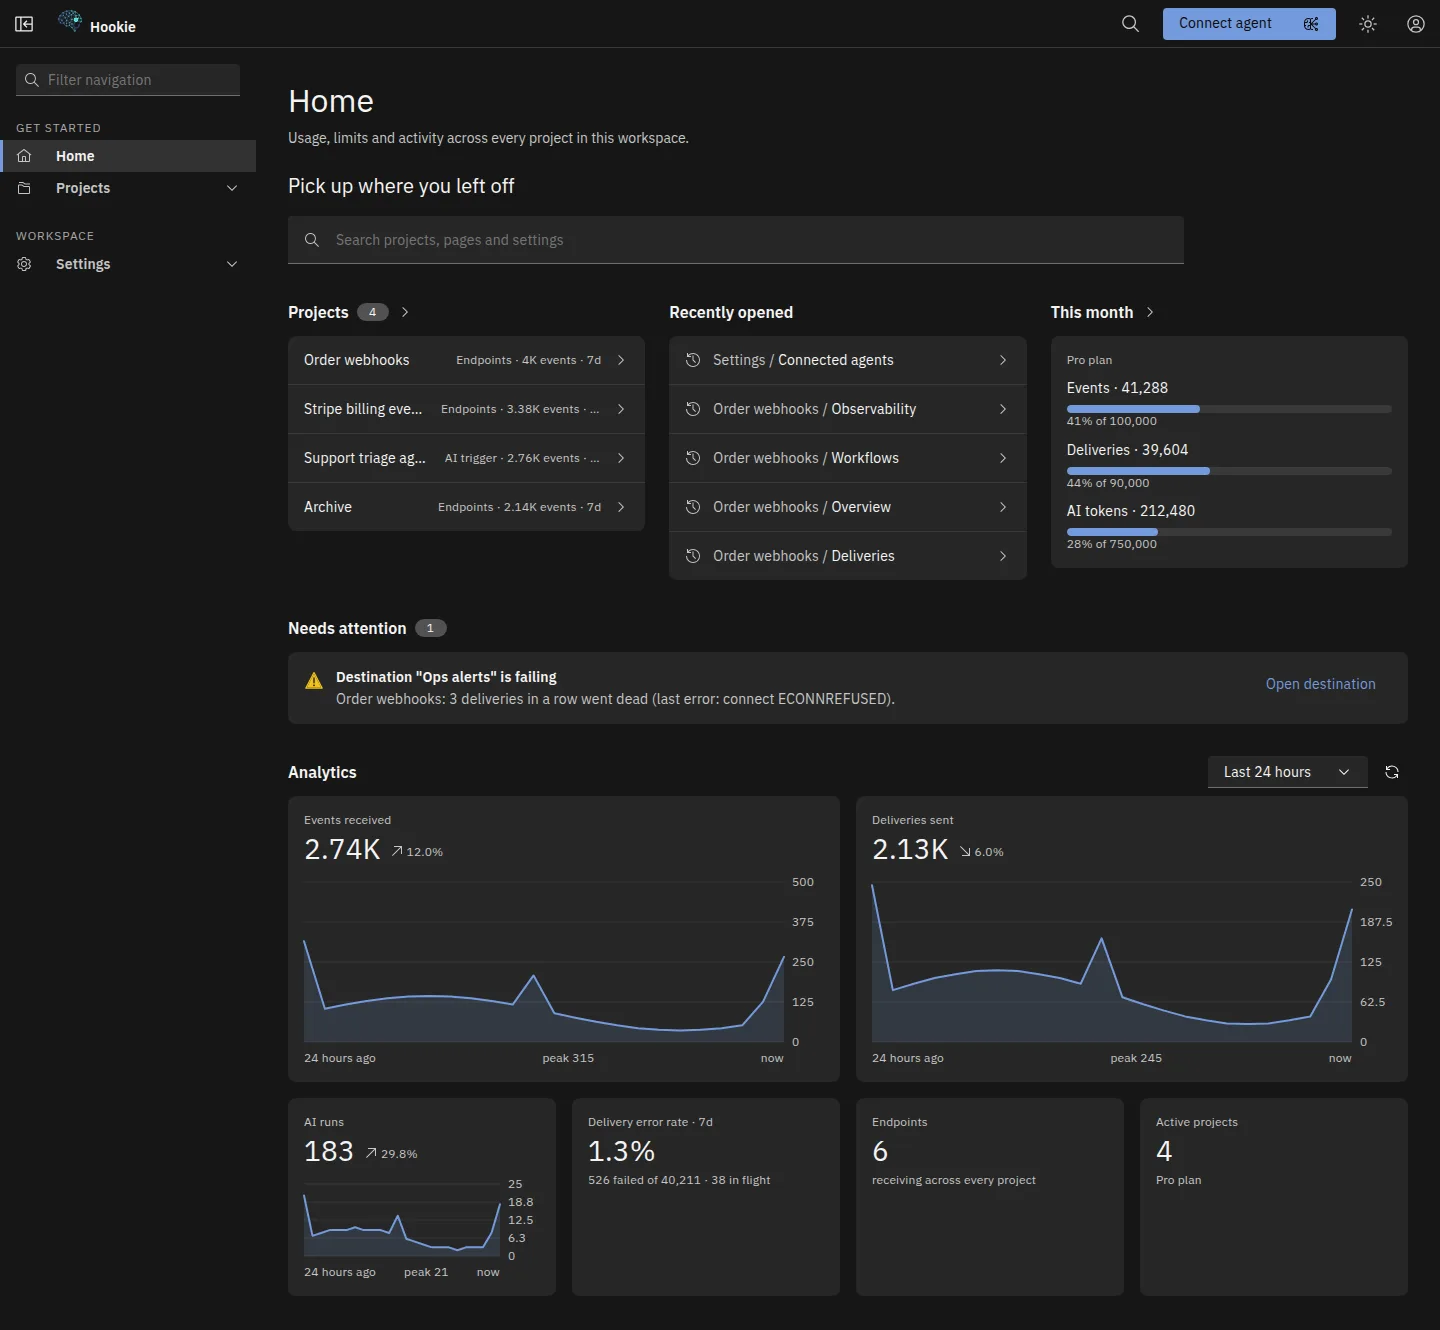Screen dimensions: 1440x1330
Task: Refresh analytics with the reload icon
Action: coord(1392,772)
